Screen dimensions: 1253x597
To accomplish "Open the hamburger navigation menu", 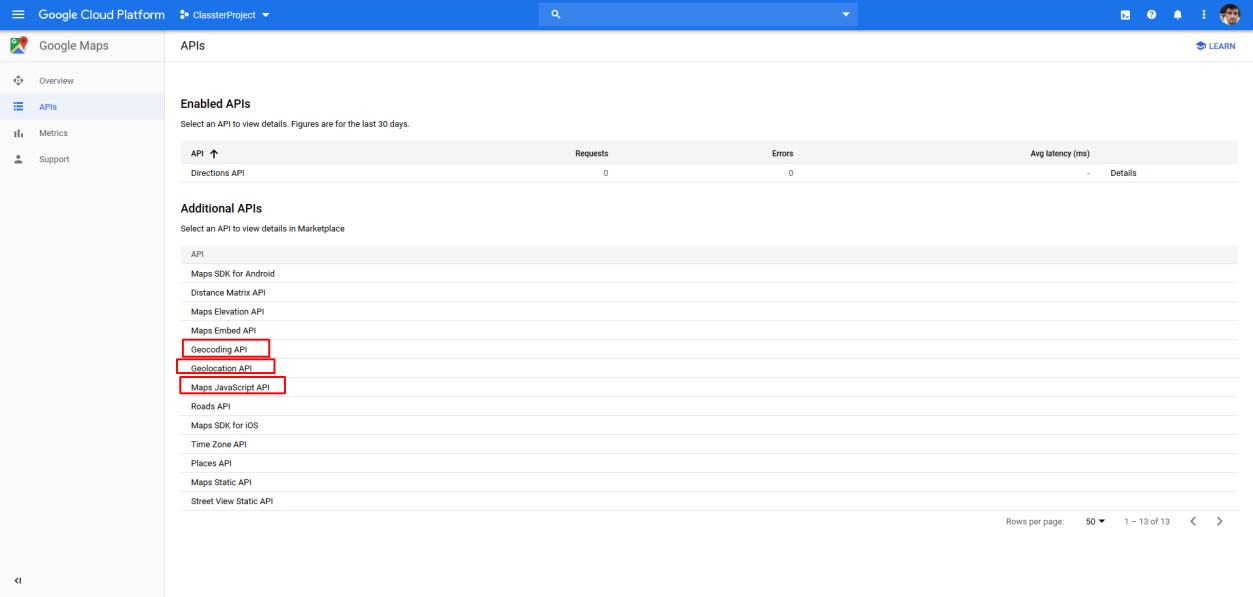I will coord(17,15).
